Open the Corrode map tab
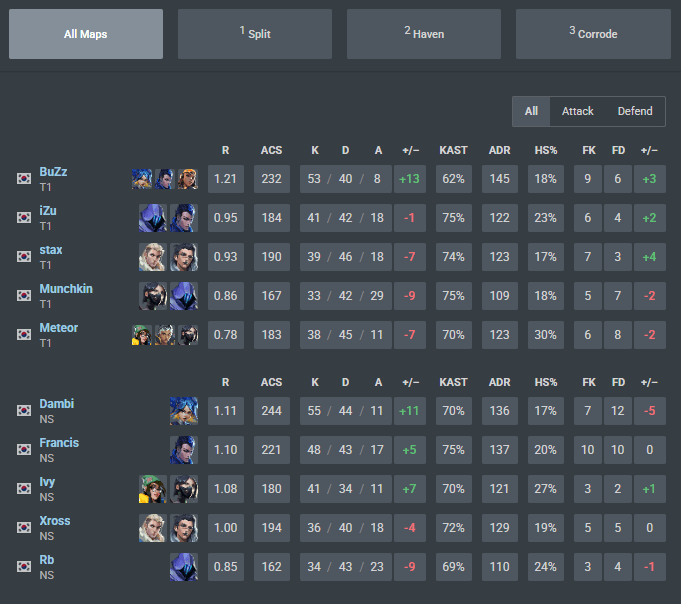This screenshot has width=681, height=604. point(593,34)
